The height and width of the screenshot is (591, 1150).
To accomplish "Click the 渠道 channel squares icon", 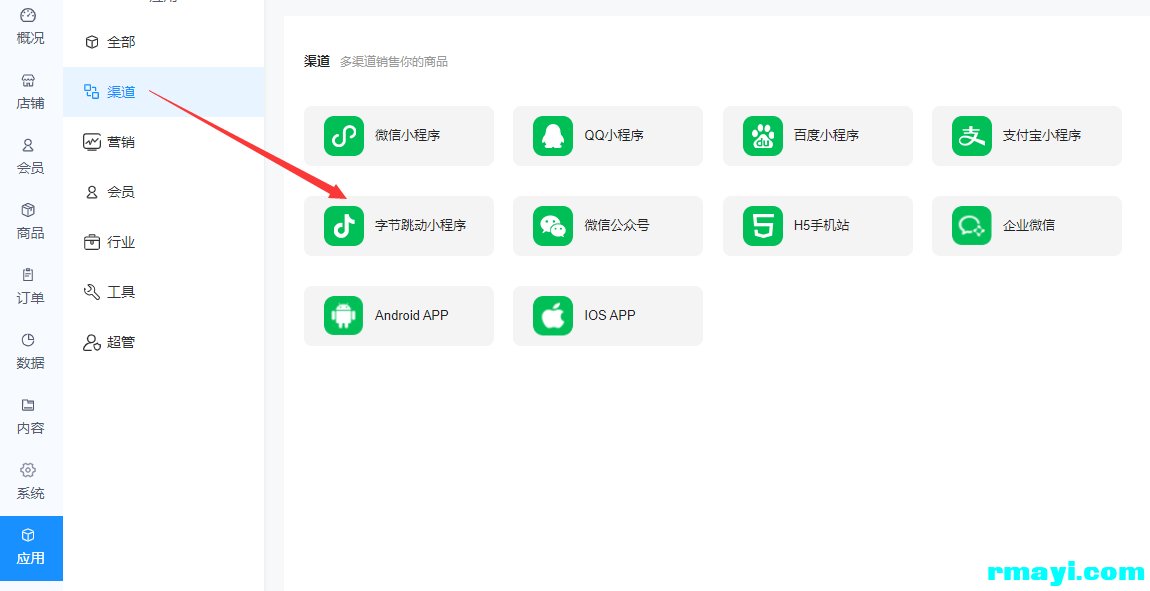I will (92, 92).
